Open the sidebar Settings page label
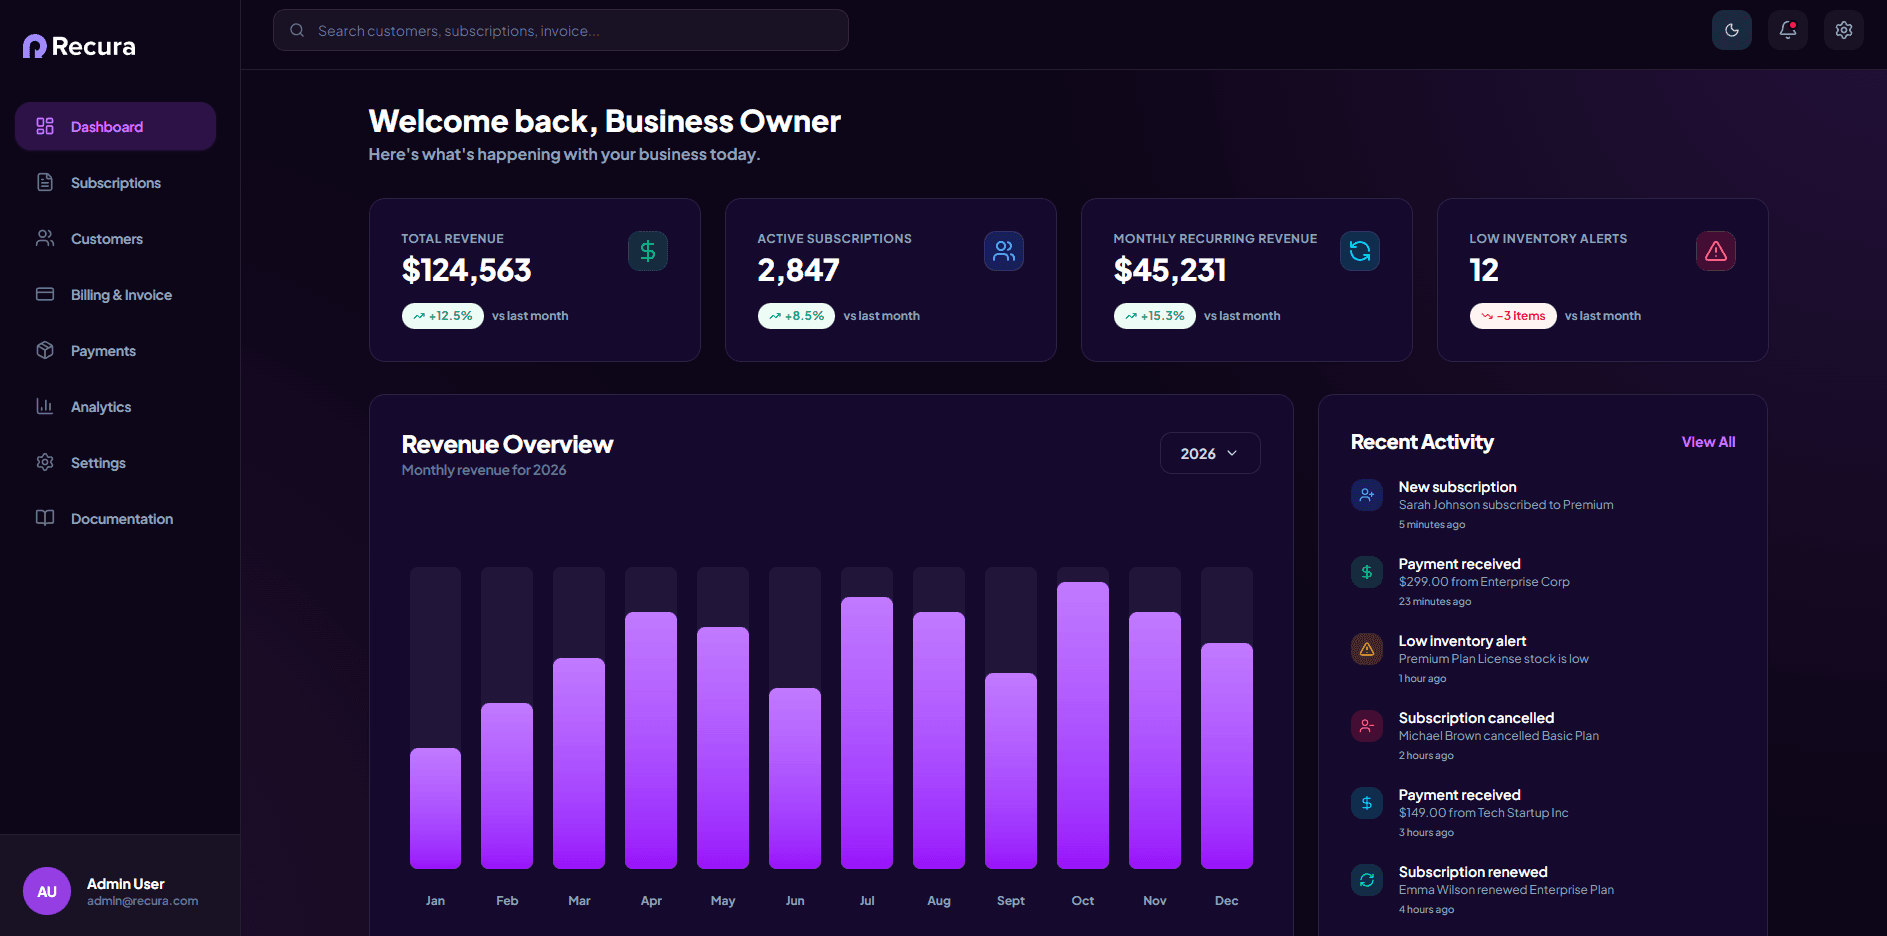The height and width of the screenshot is (936, 1887). pyautogui.click(x=98, y=463)
